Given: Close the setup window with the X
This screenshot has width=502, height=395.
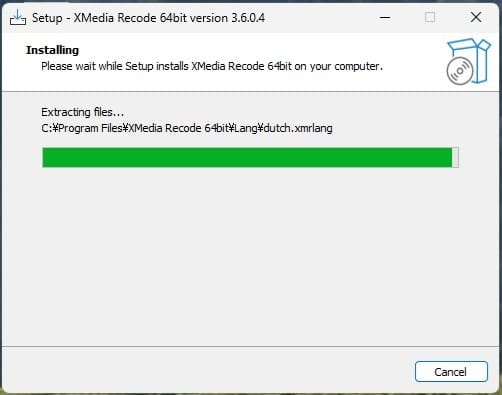Looking at the screenshot, I should coord(476,17).
